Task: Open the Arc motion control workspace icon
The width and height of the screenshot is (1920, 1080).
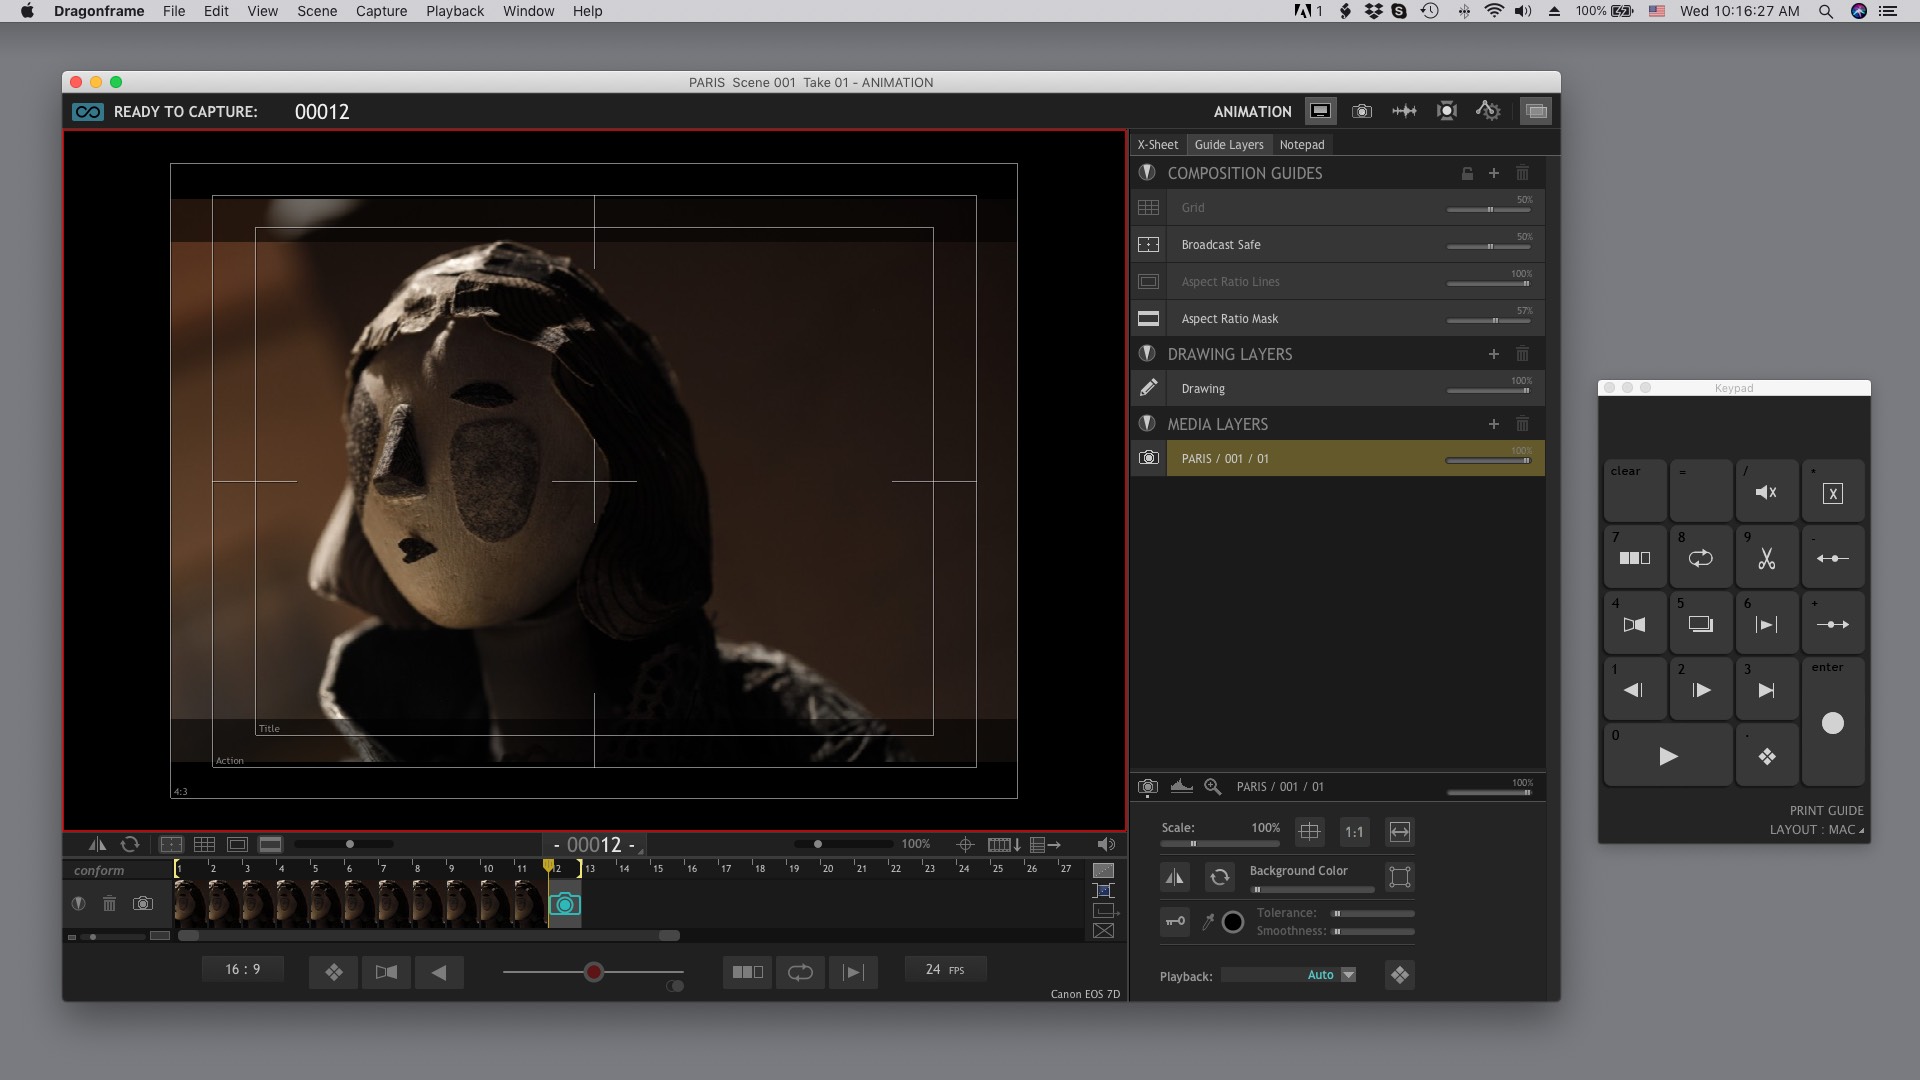Action: tap(1488, 111)
